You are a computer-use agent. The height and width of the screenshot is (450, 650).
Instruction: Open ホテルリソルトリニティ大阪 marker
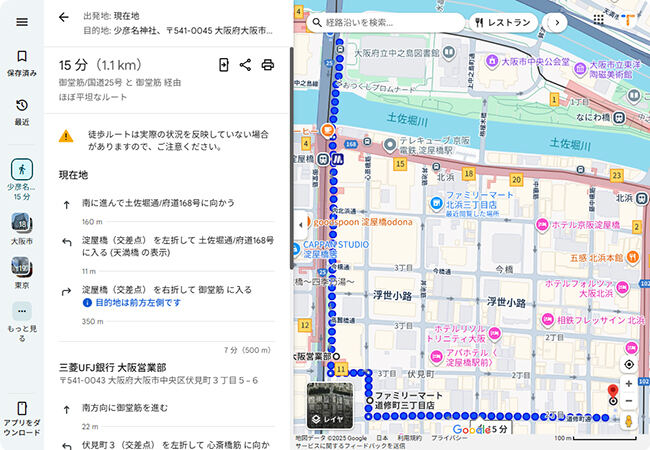(x=494, y=333)
